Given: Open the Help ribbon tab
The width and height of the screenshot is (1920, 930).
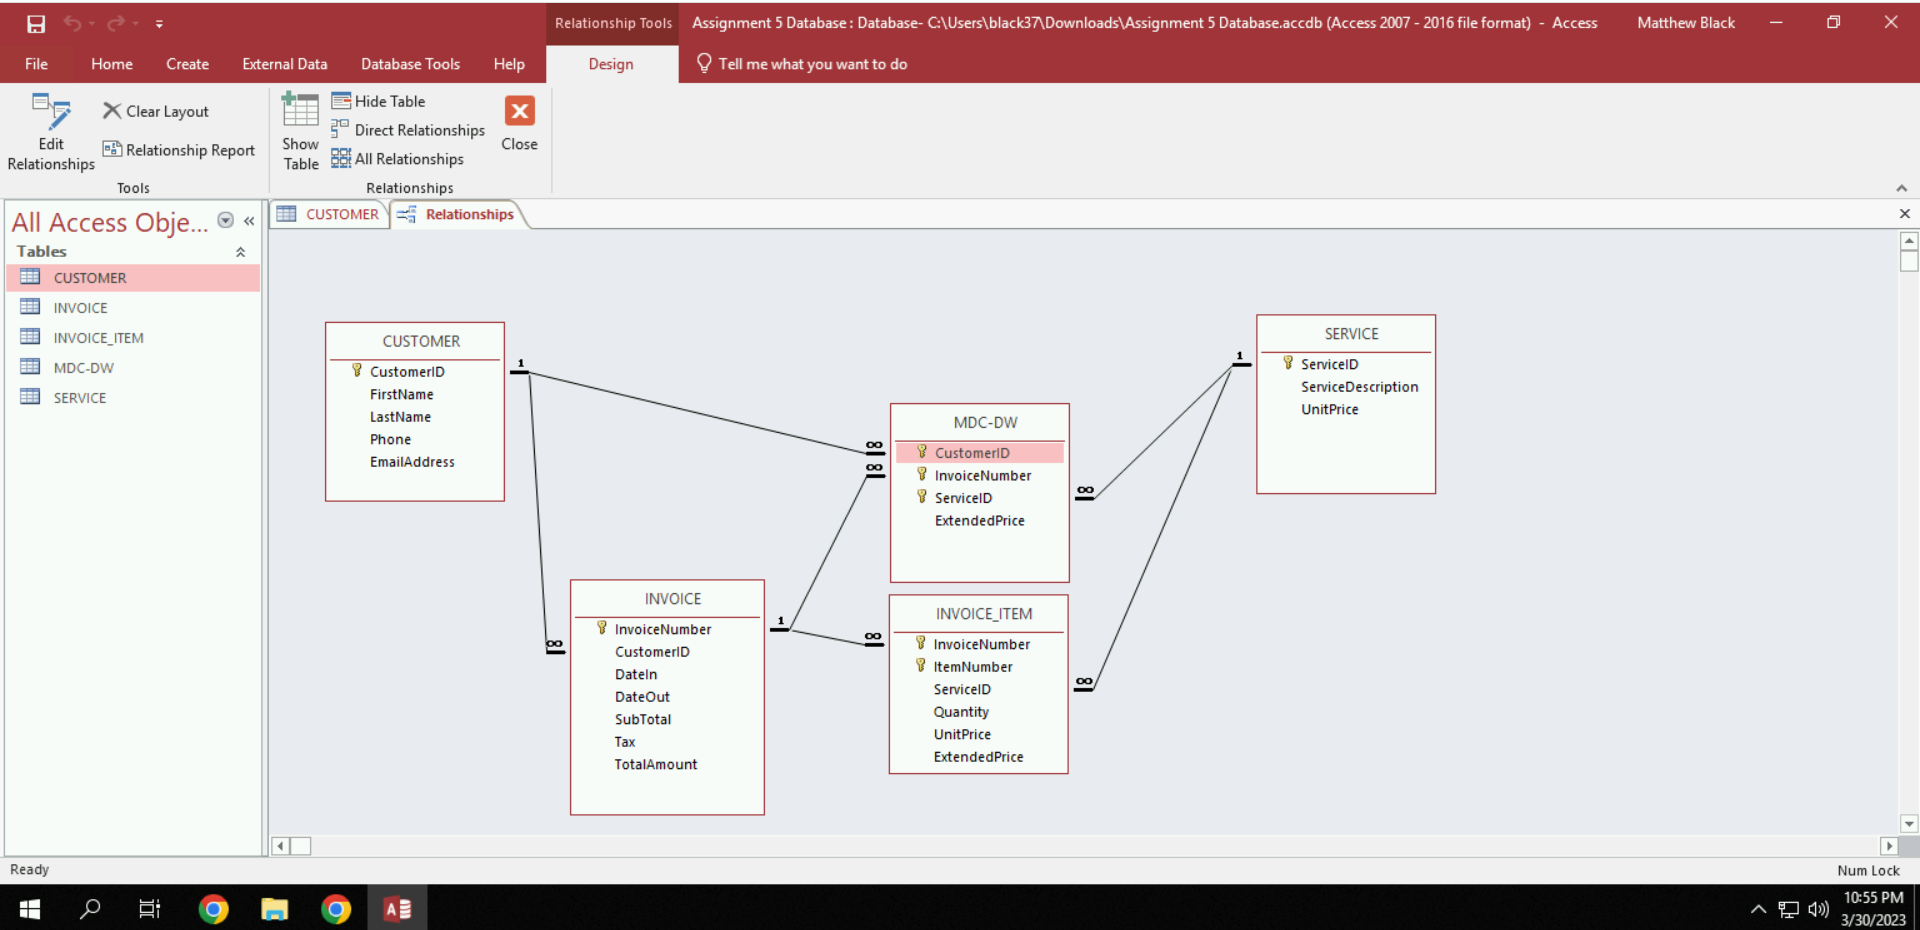Looking at the screenshot, I should (x=509, y=64).
